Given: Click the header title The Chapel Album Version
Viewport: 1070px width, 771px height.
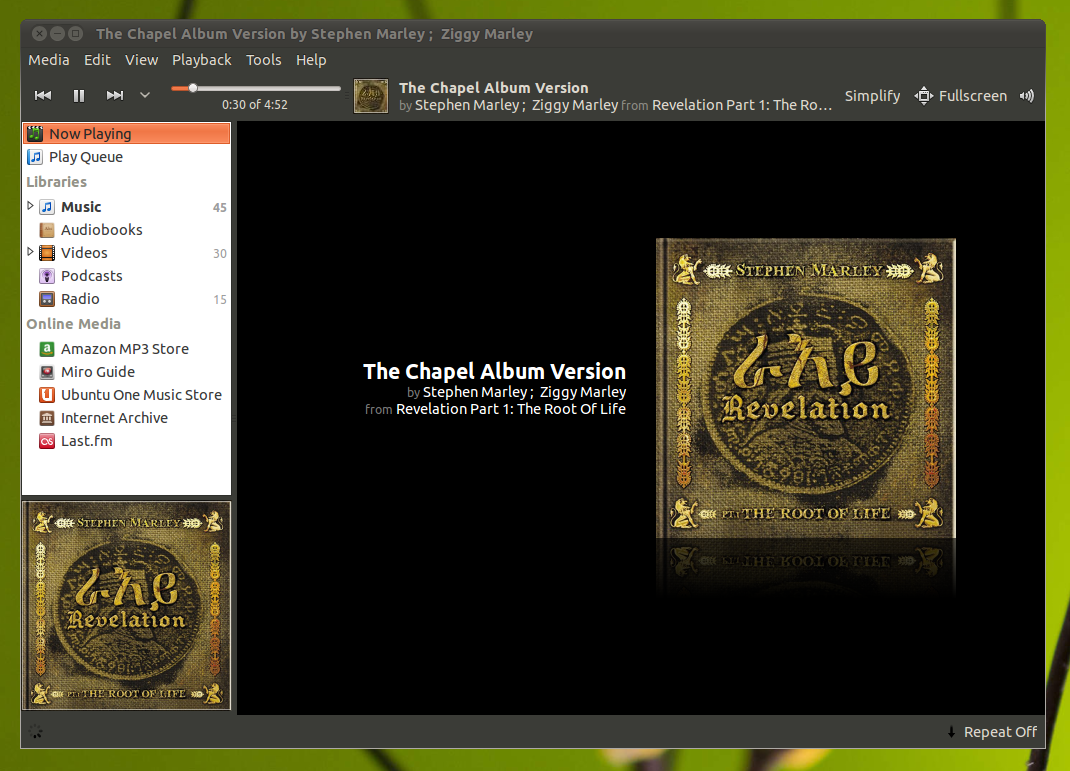Looking at the screenshot, I should point(493,88).
